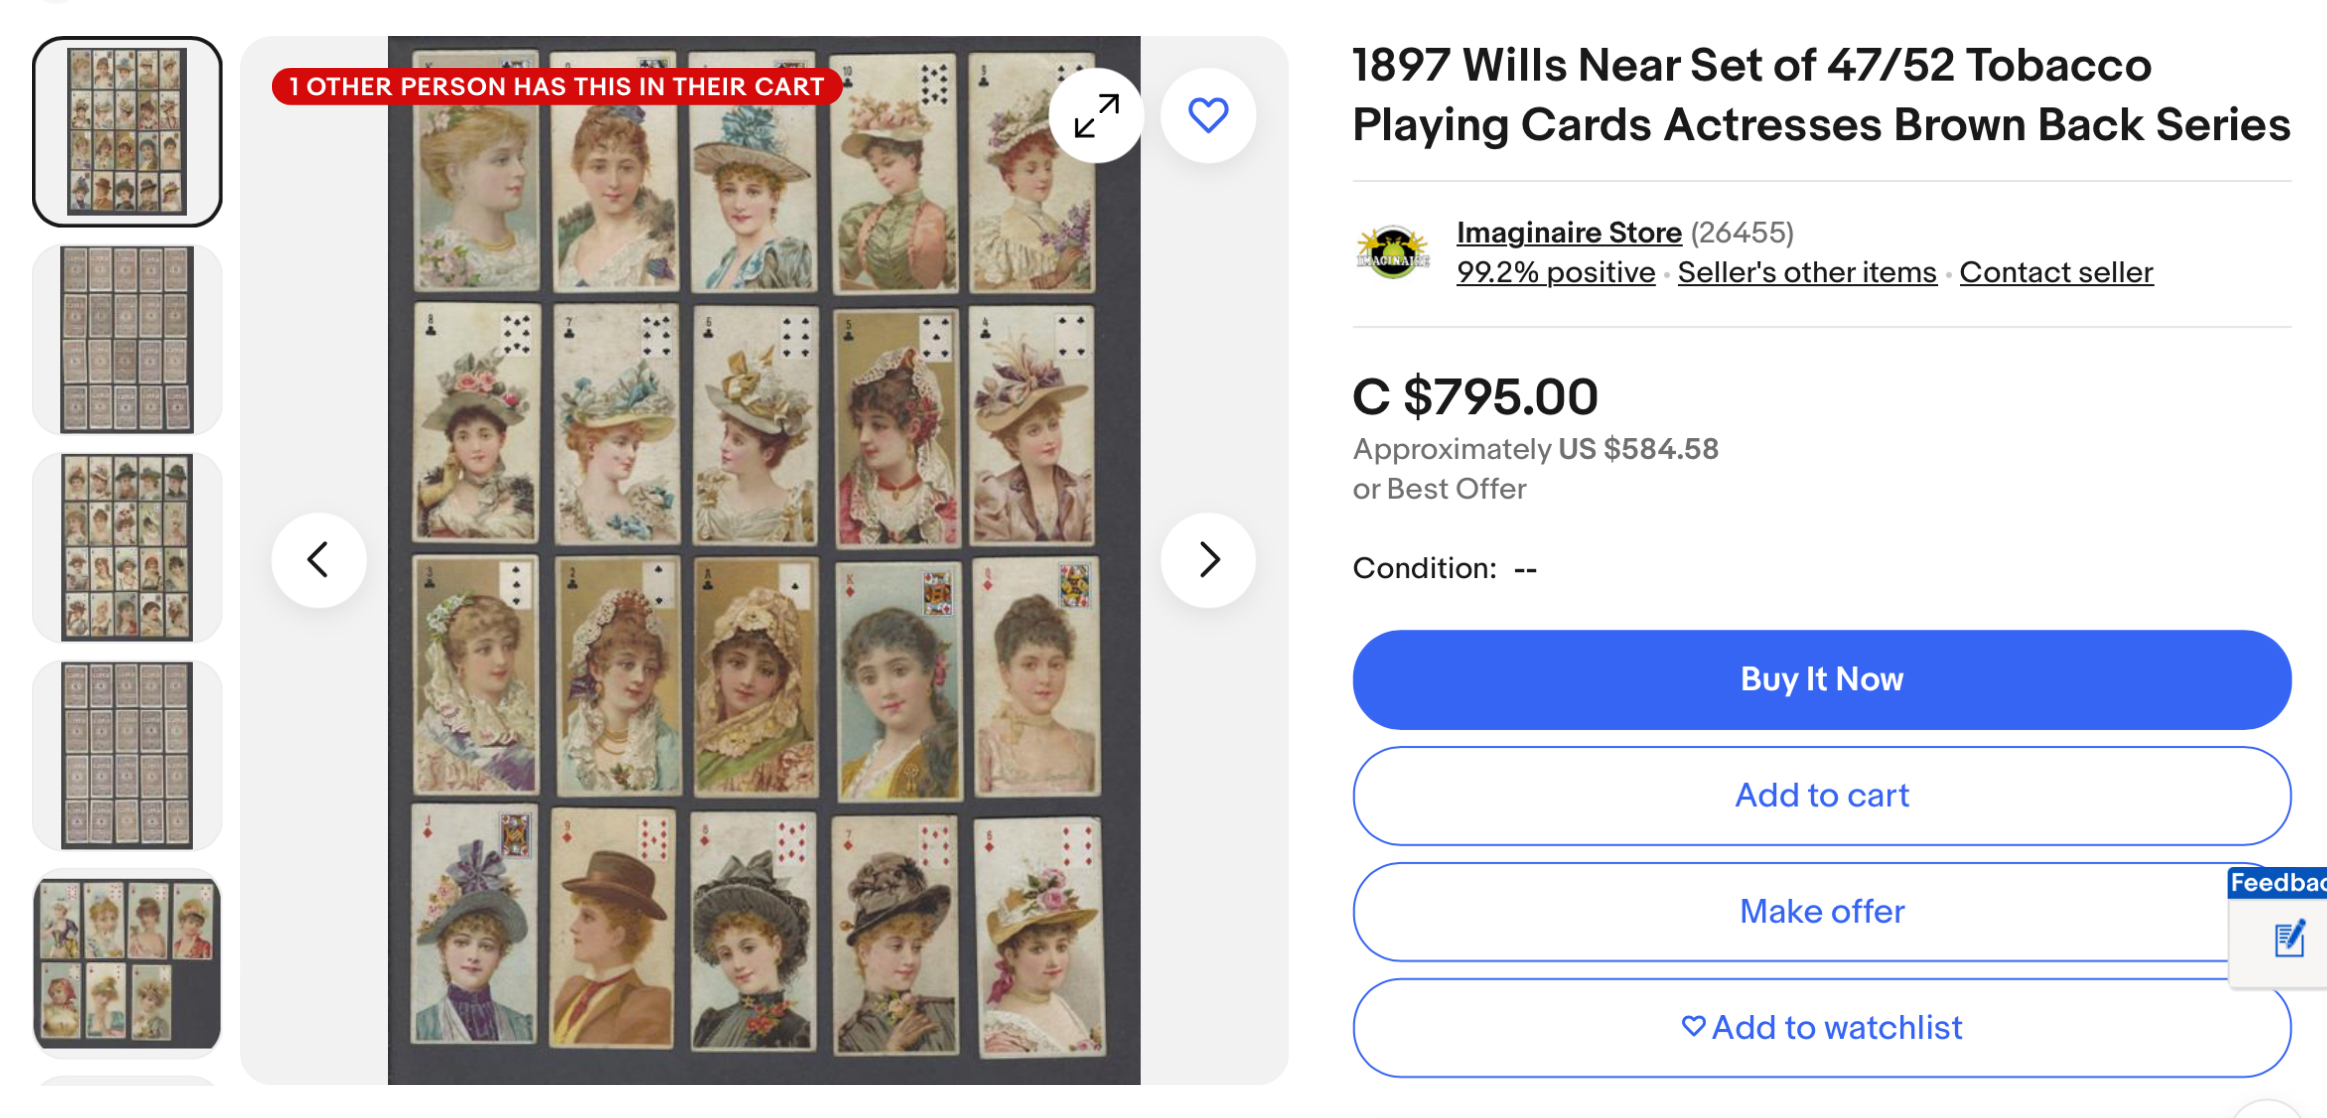Screen dimensions: 2327x1118
Task: Open Seller's other items
Action: tap(1806, 273)
